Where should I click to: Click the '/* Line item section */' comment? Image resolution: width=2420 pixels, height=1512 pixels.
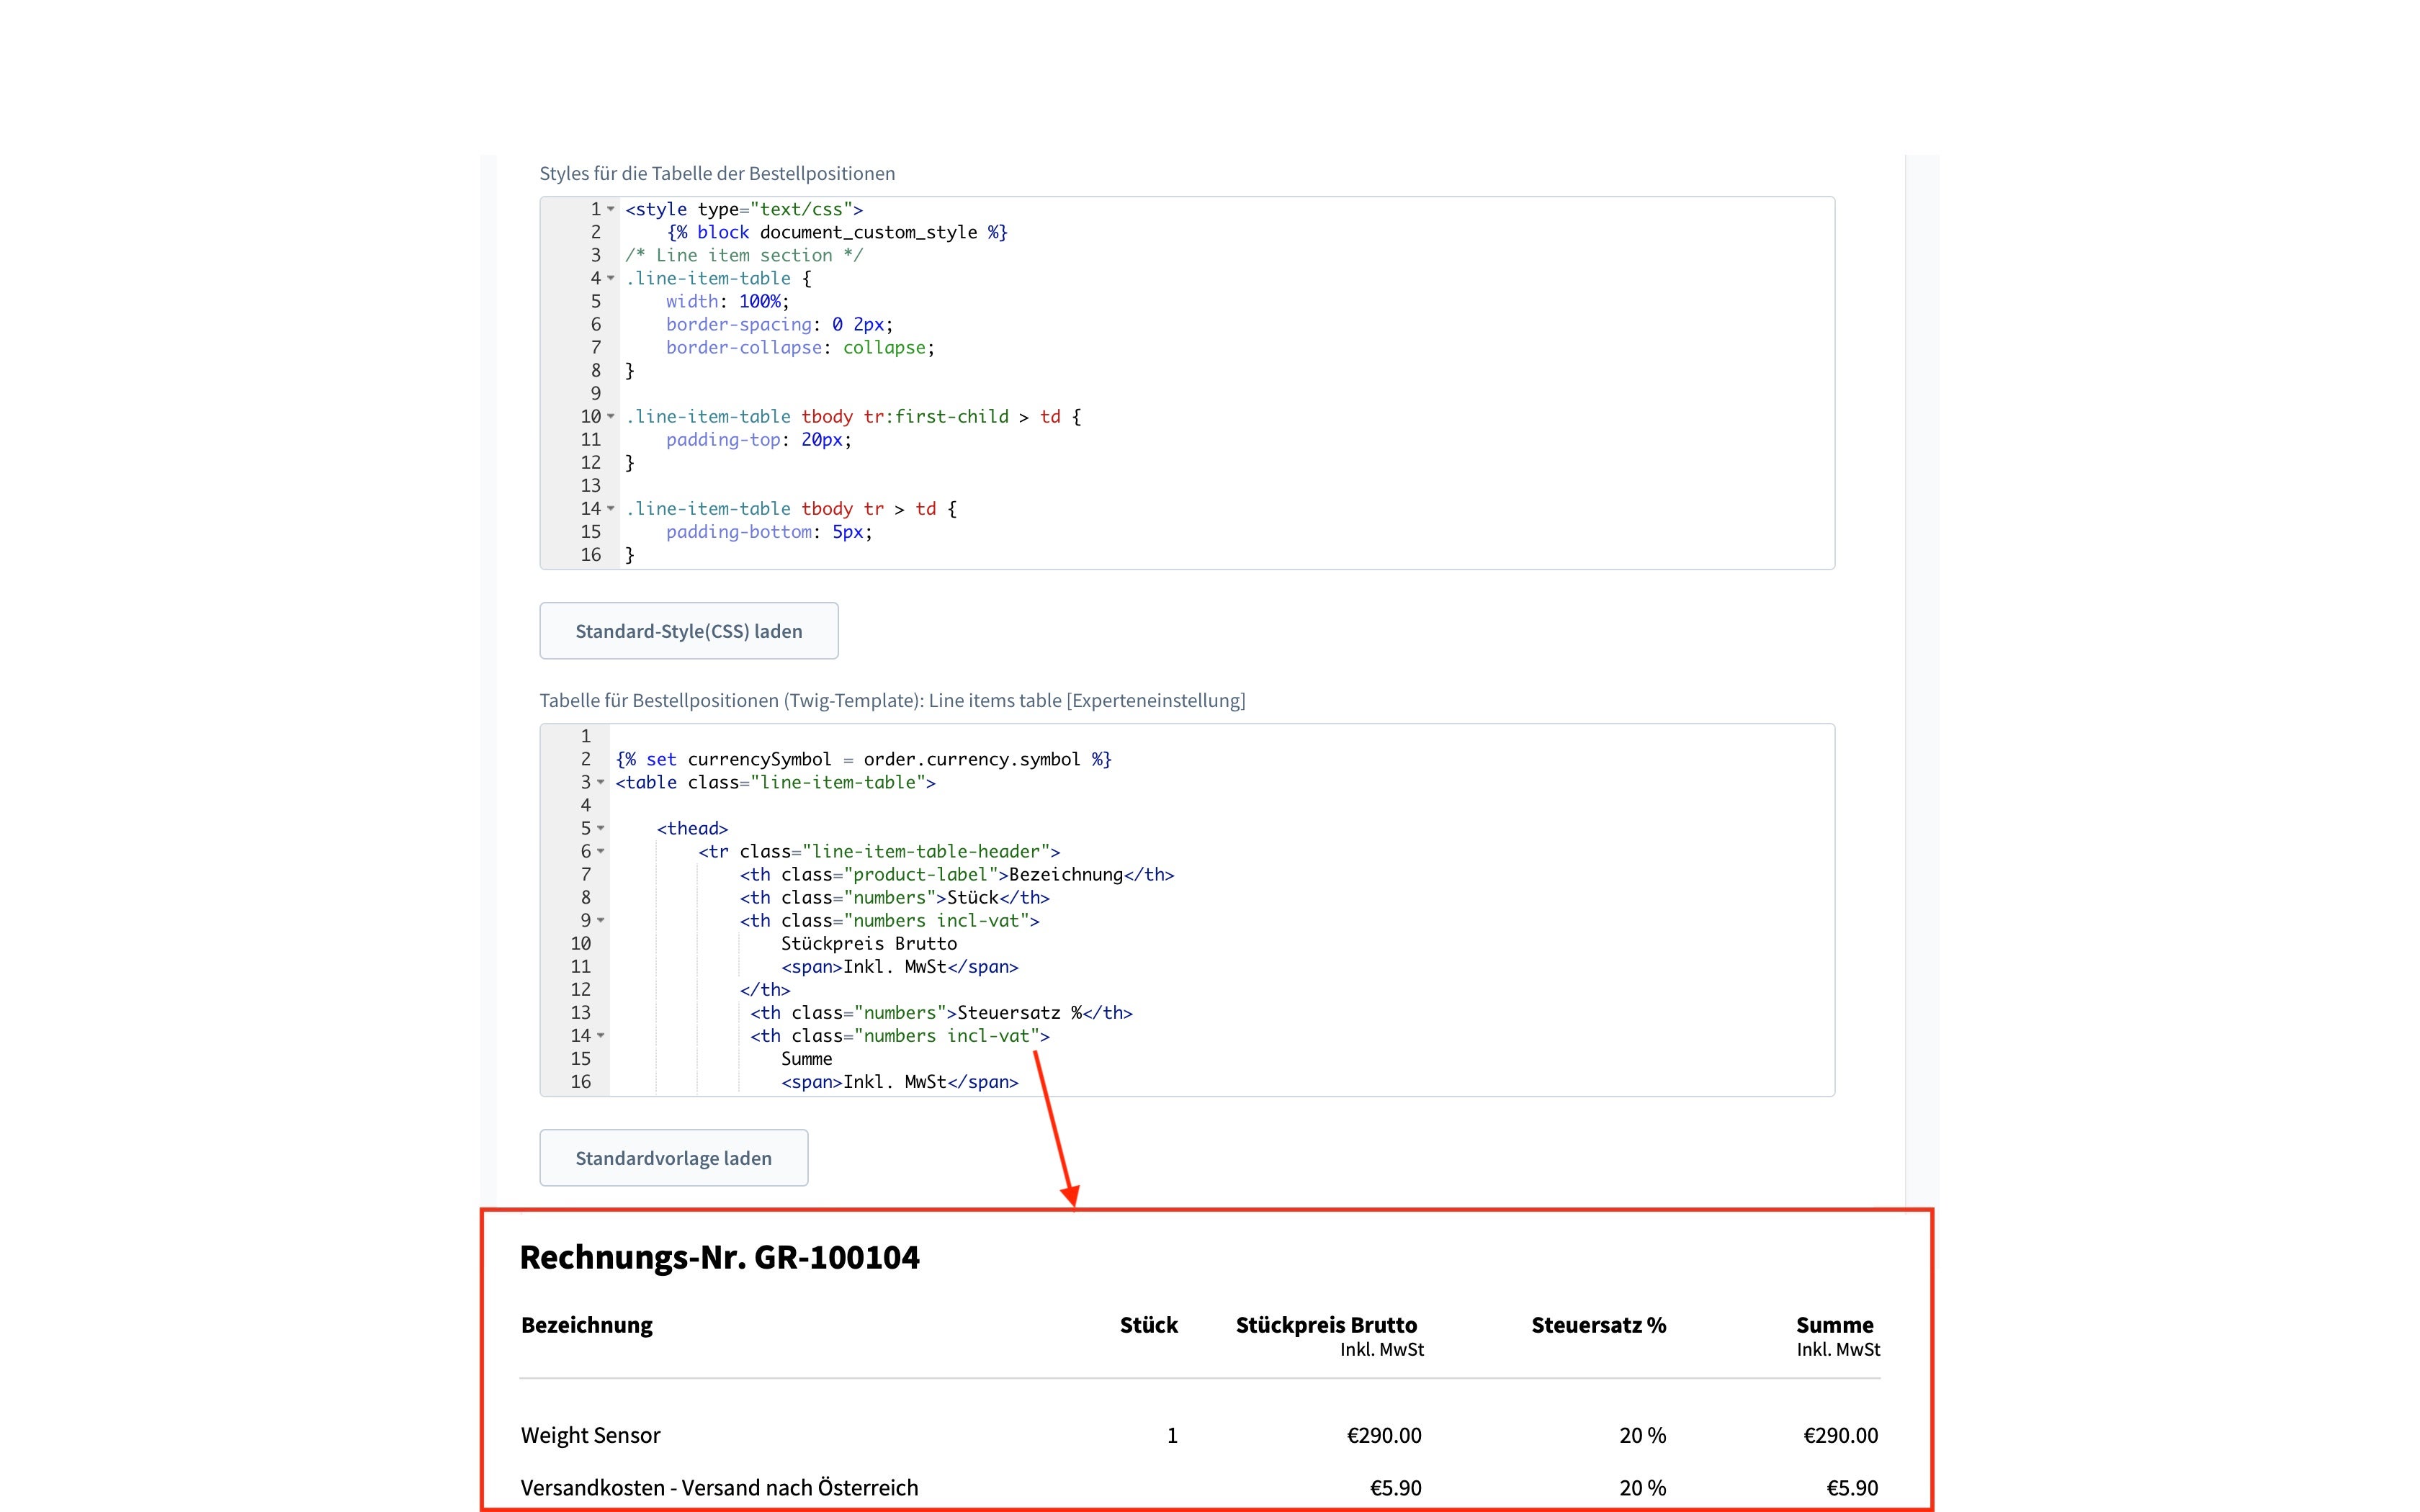[x=744, y=255]
